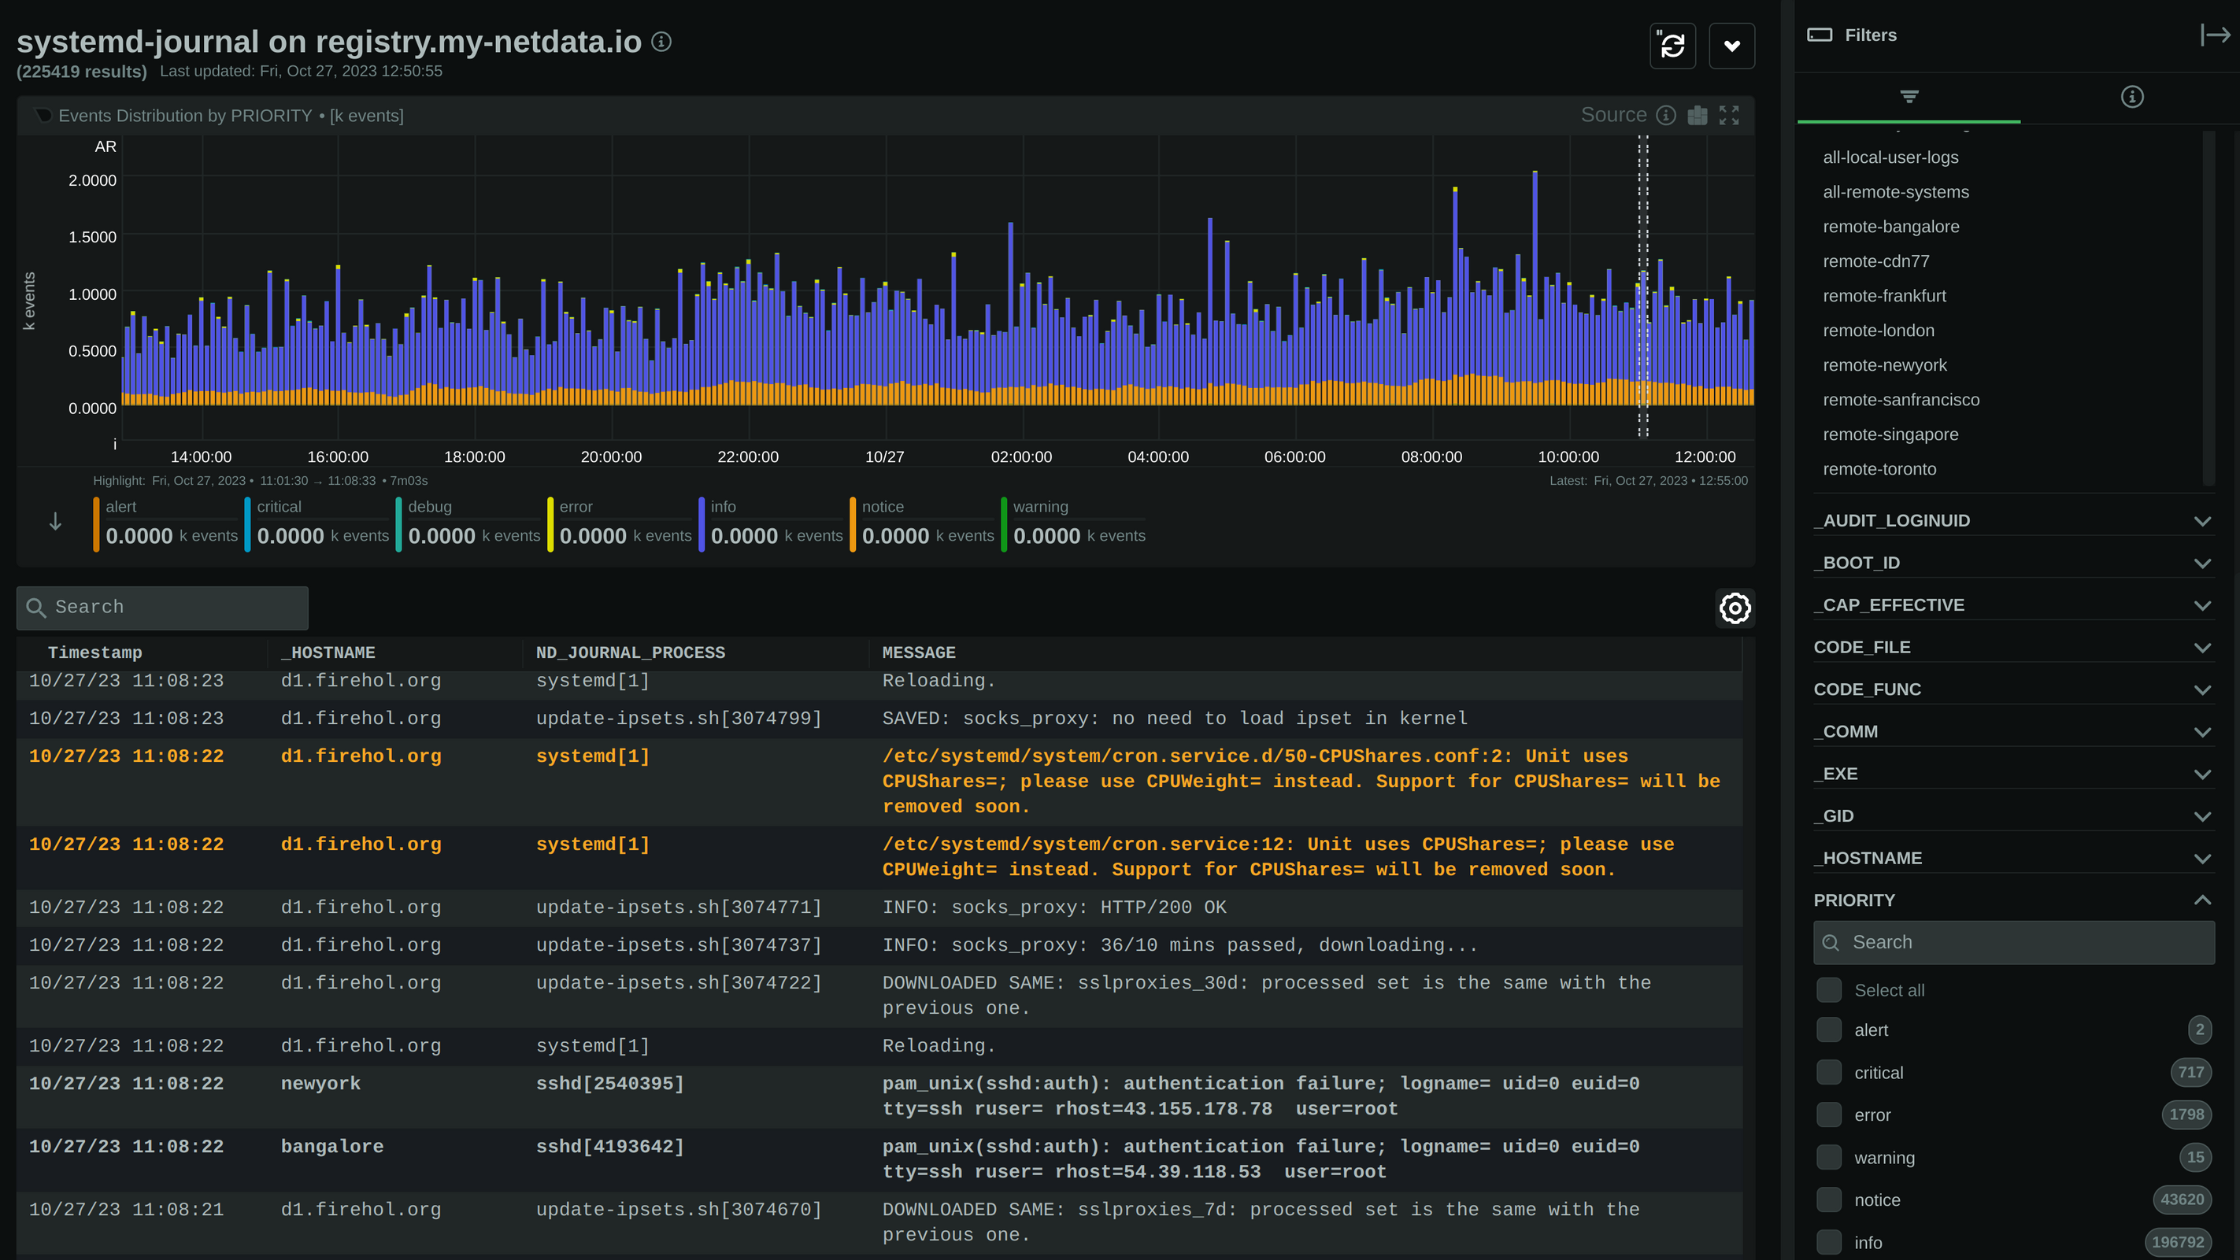The width and height of the screenshot is (2240, 1260).
Task: Collapse the Filters sidebar with the arrow icon
Action: point(2214,35)
